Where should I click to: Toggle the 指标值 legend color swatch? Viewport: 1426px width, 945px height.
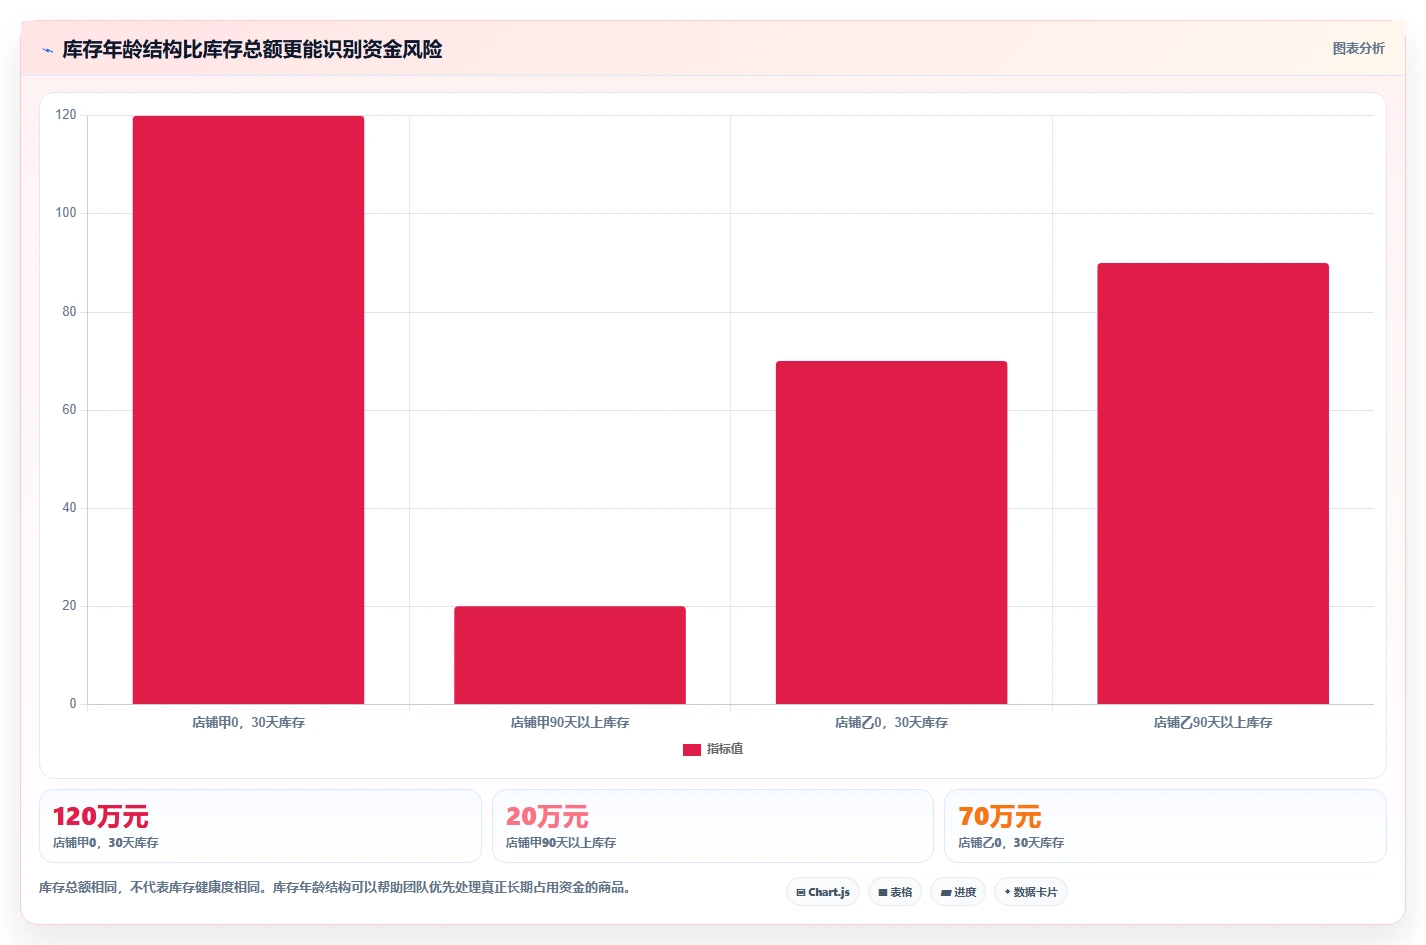[x=692, y=750]
